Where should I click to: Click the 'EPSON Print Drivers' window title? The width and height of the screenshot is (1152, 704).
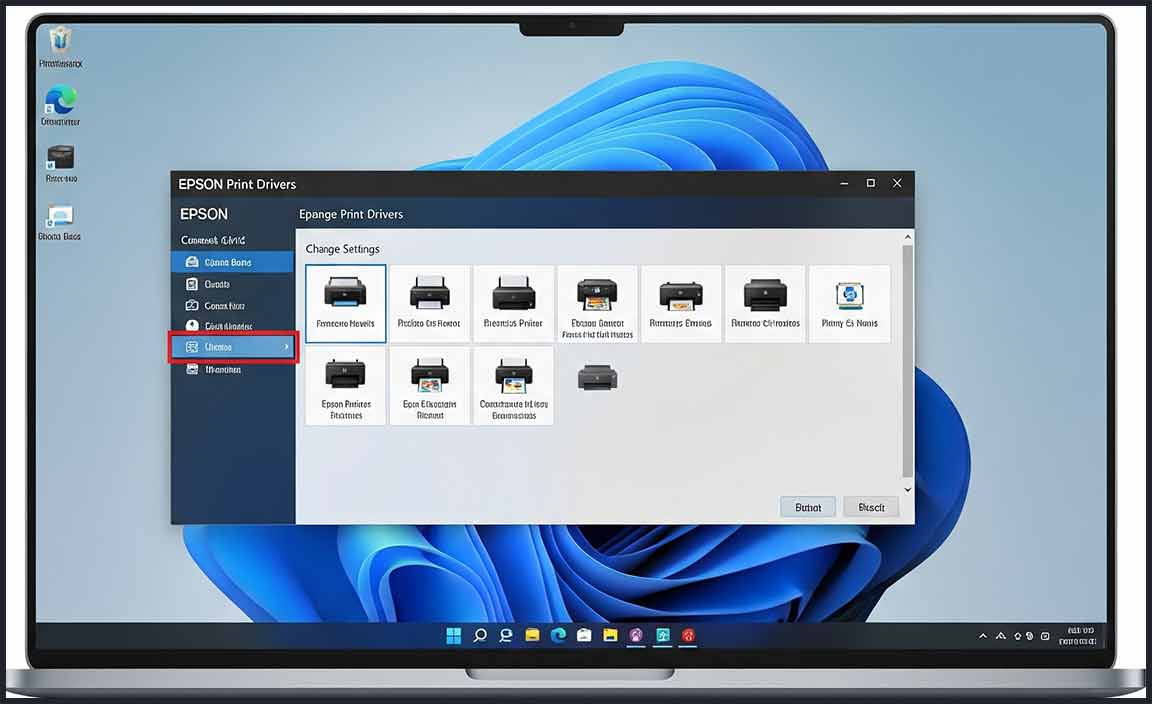pos(237,184)
